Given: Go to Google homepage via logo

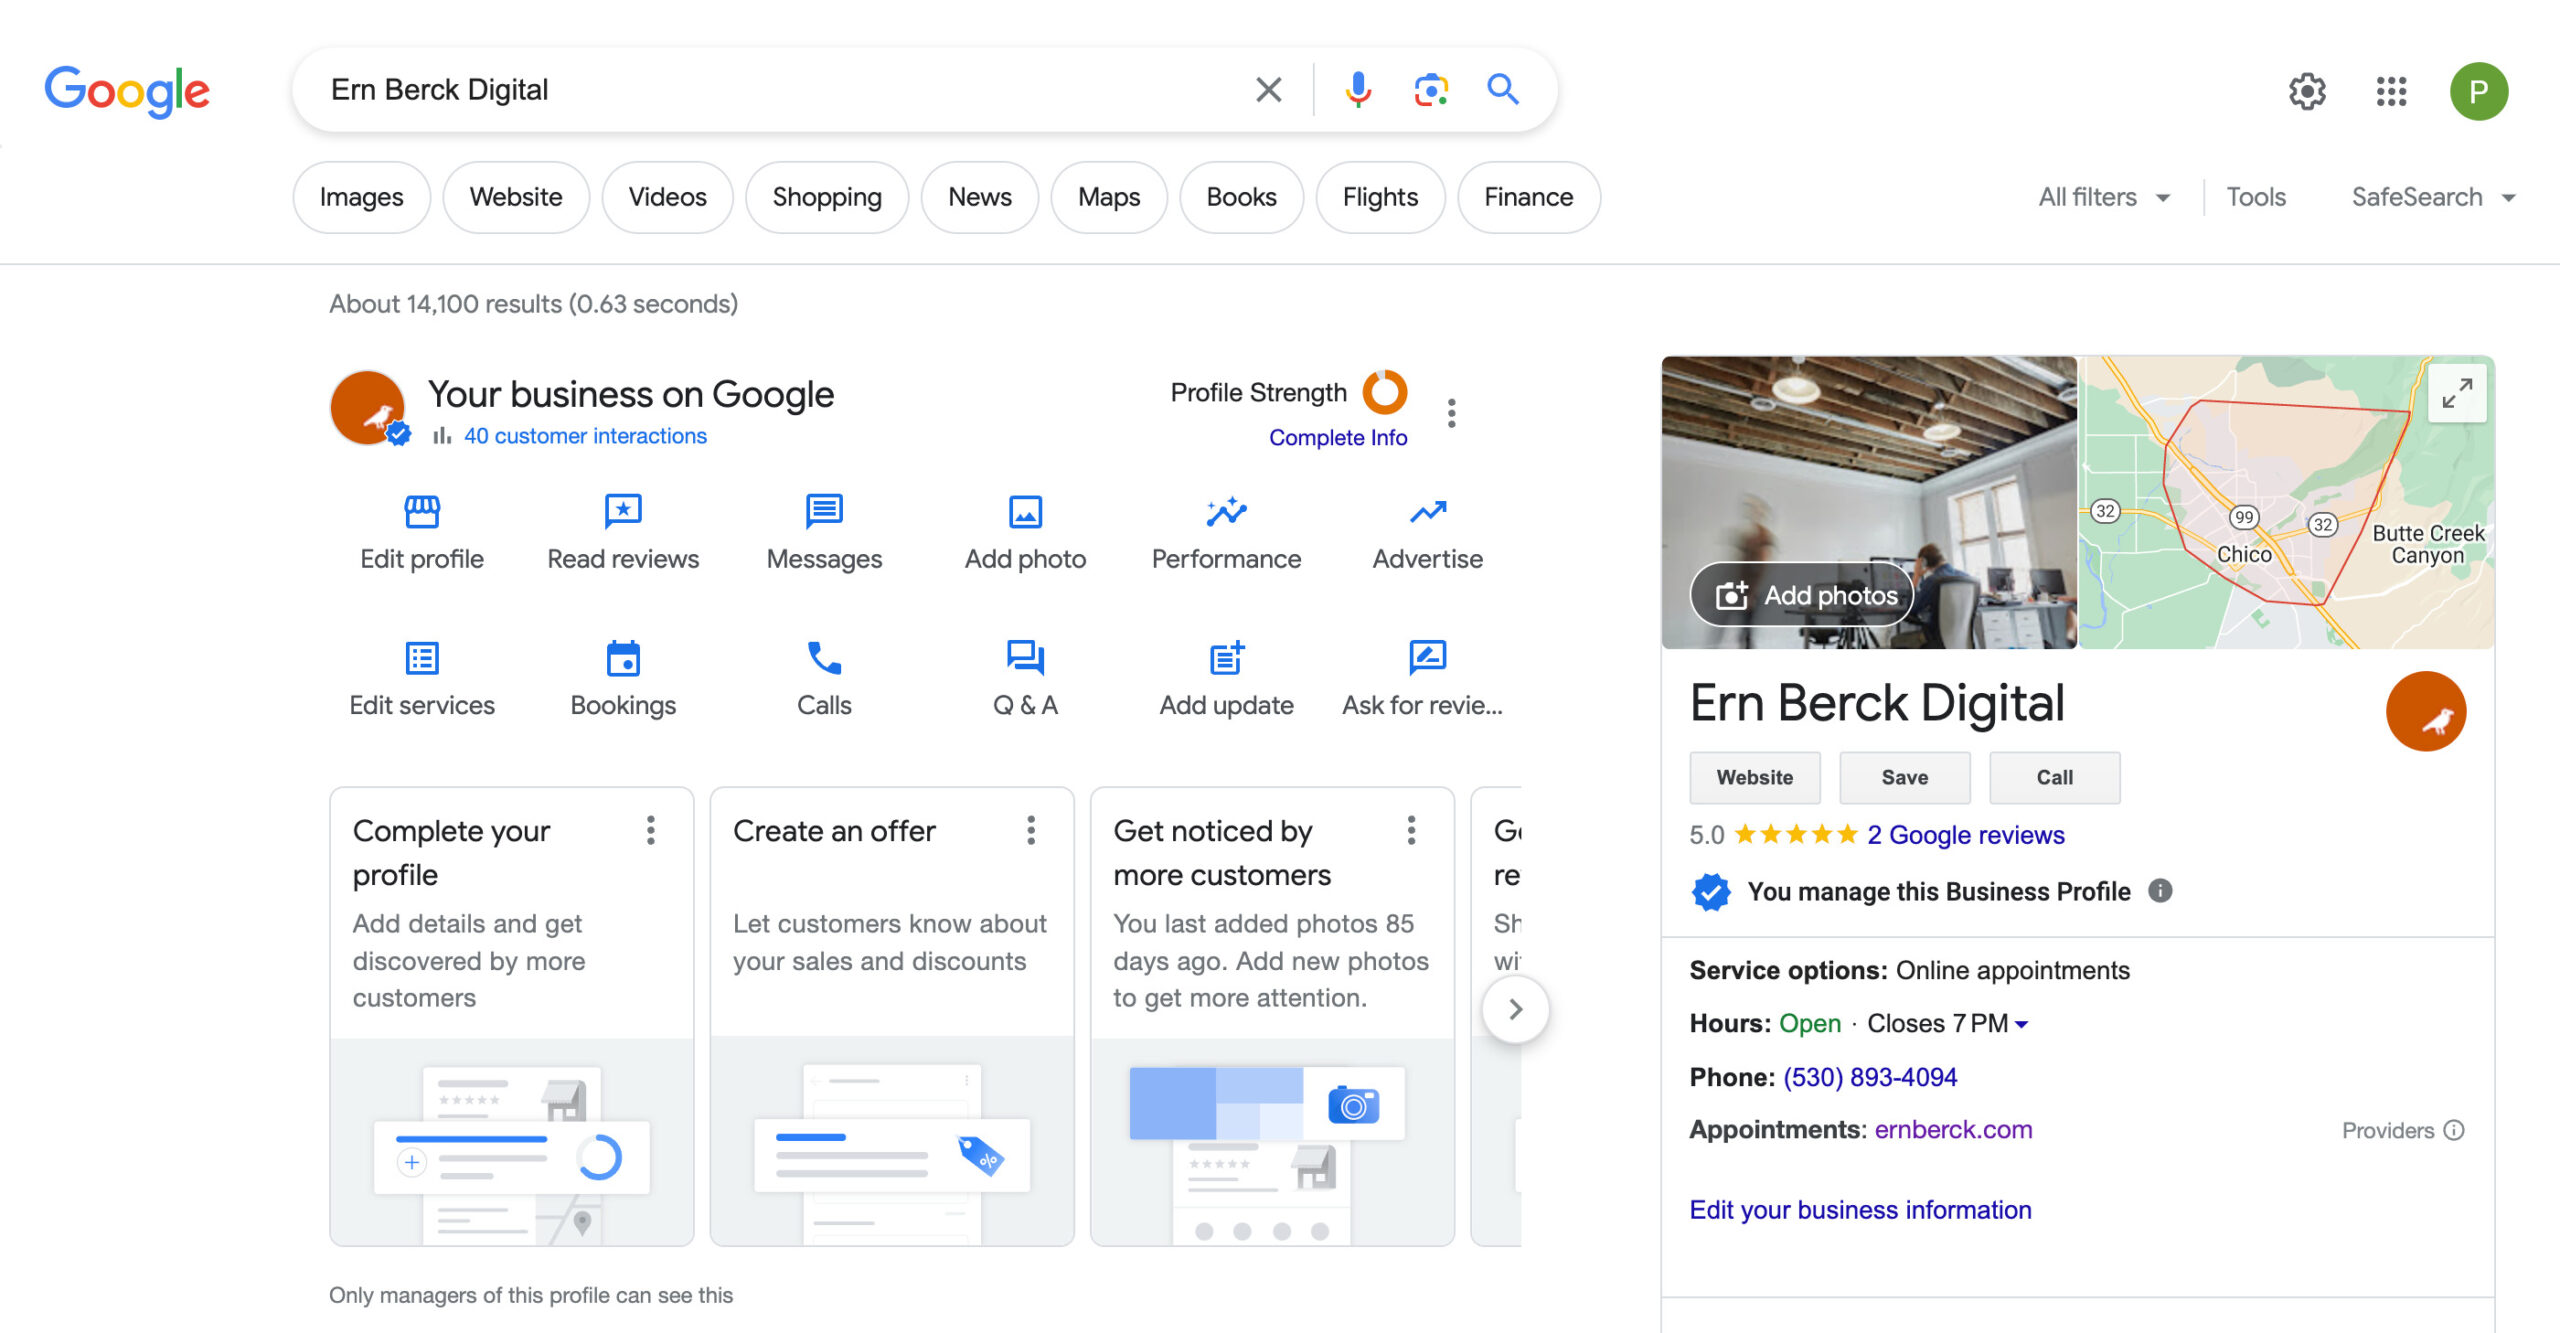Looking at the screenshot, I should pyautogui.click(x=127, y=92).
